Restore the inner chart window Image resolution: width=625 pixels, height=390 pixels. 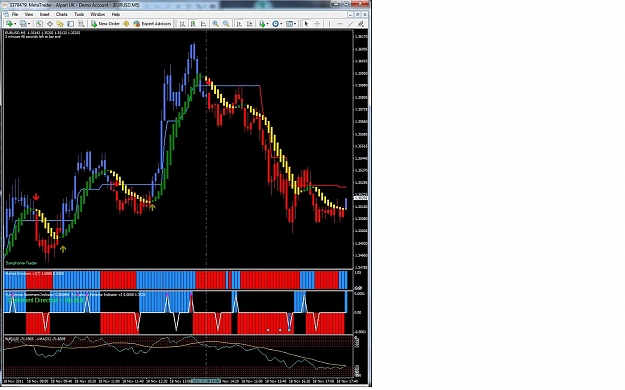(358, 14)
